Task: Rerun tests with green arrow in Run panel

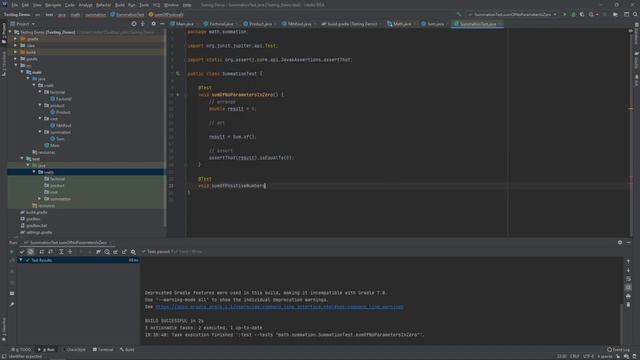Action: (11, 252)
